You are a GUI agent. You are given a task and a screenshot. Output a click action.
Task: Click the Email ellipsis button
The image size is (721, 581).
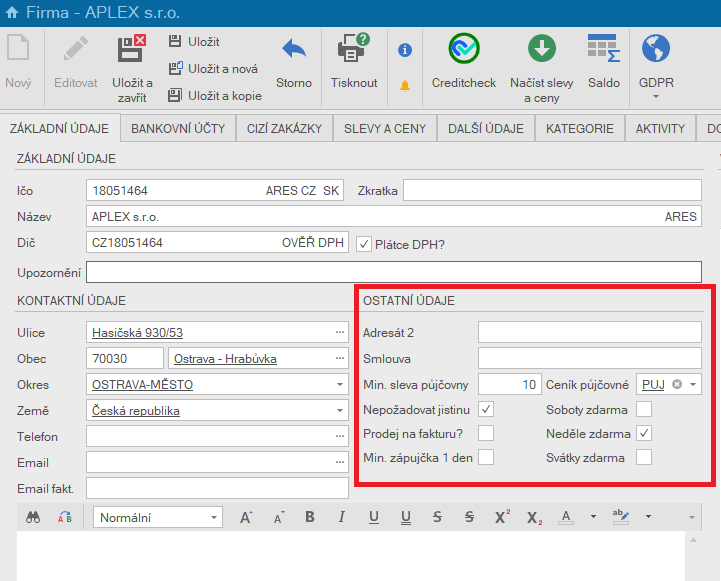coord(340,462)
